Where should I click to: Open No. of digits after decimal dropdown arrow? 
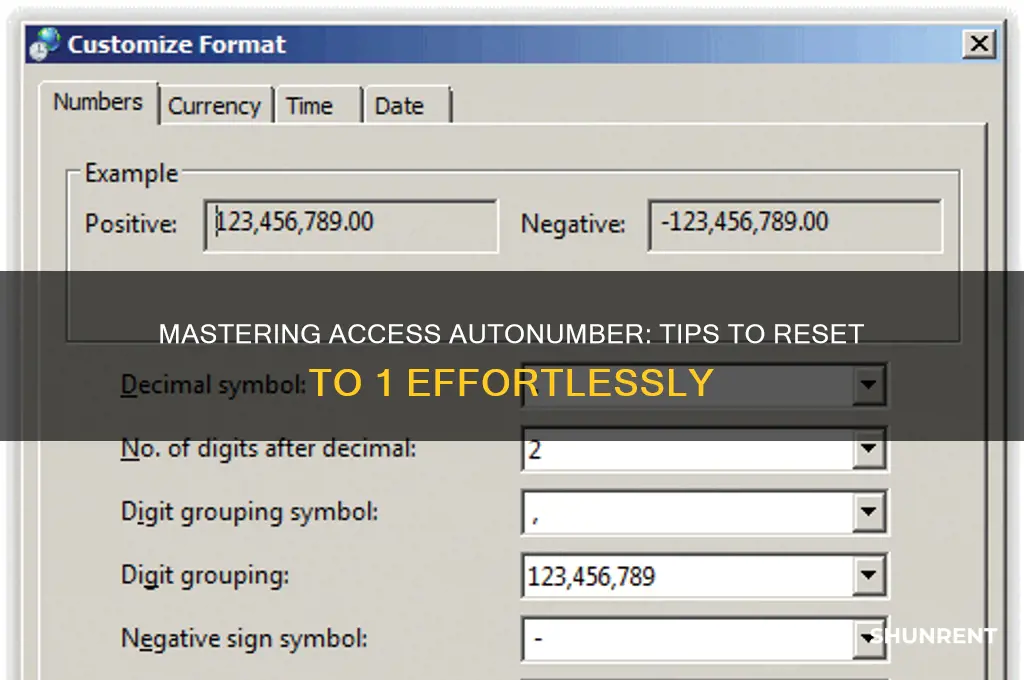point(869,449)
